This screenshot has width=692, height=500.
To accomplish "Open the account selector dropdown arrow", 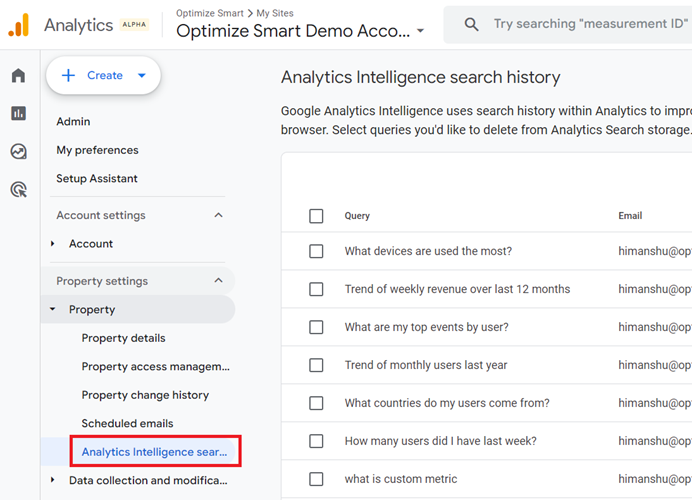I will click(x=421, y=31).
